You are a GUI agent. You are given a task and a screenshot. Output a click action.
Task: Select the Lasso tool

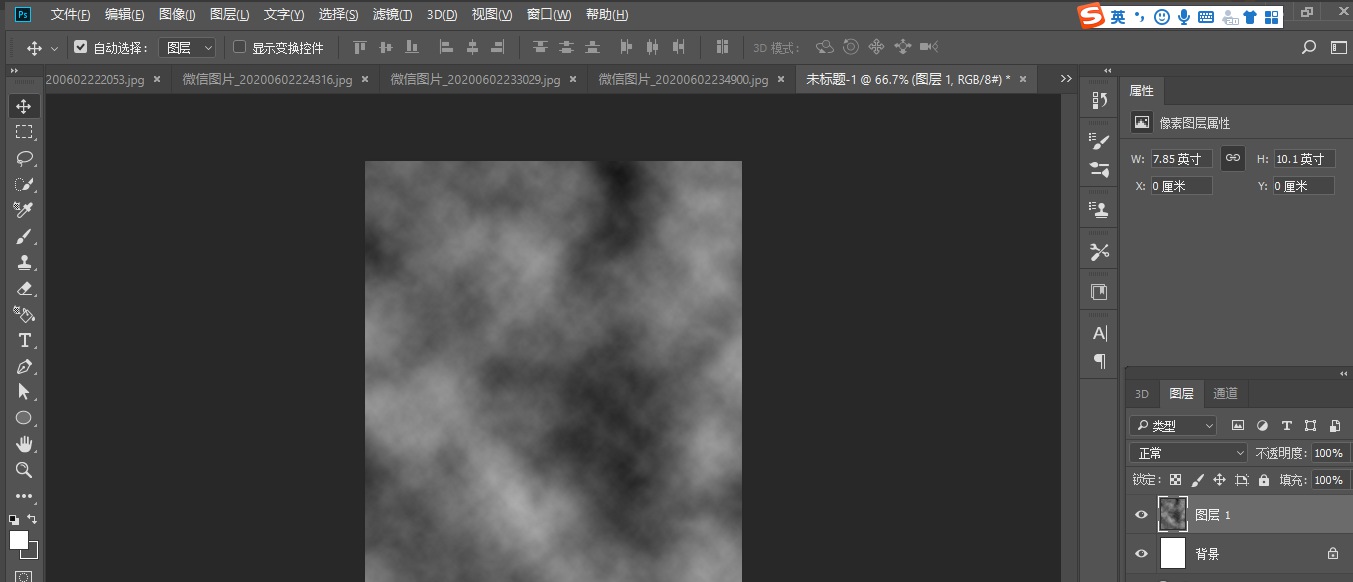(24, 158)
